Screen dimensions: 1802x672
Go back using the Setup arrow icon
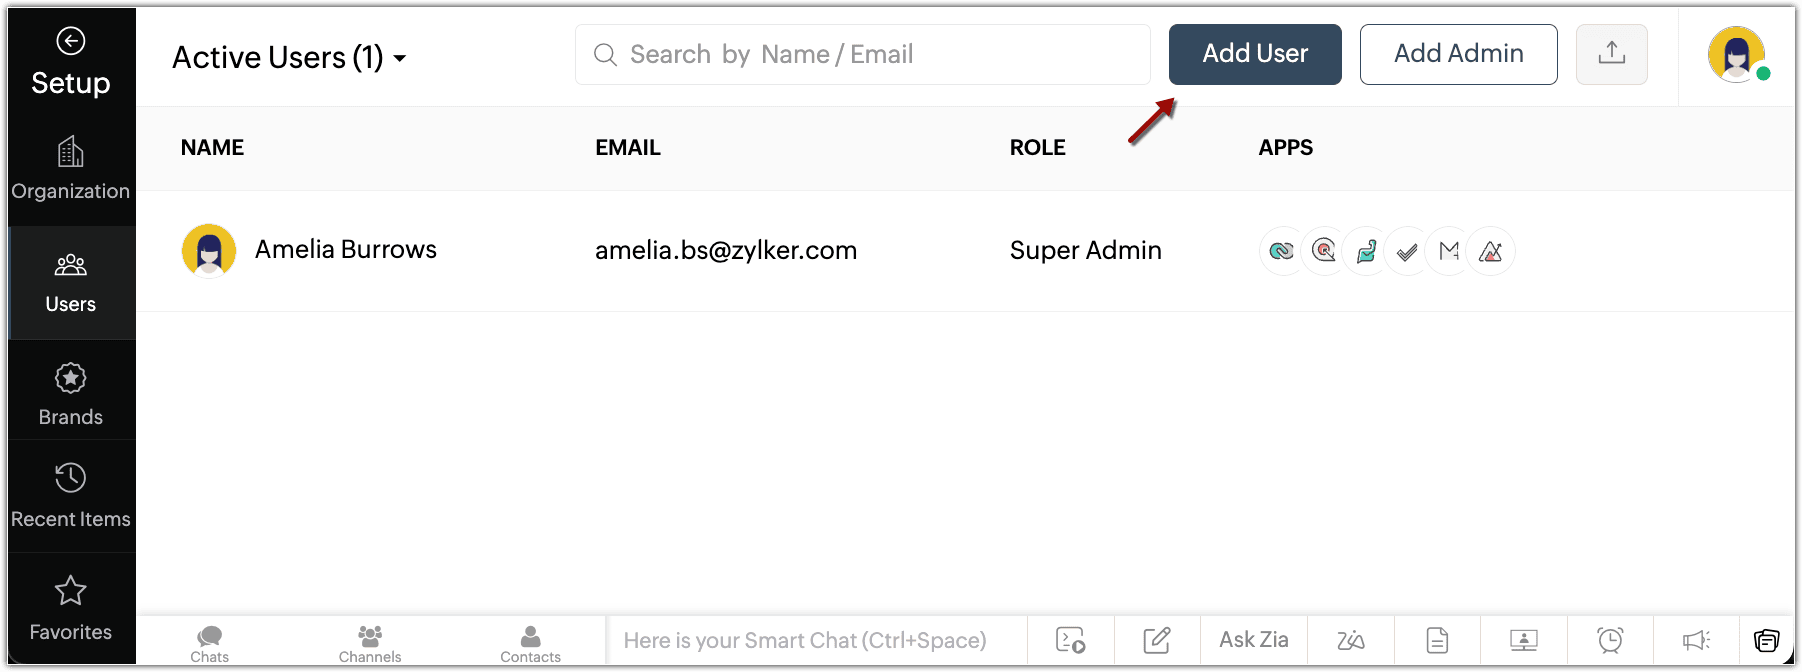(x=70, y=41)
